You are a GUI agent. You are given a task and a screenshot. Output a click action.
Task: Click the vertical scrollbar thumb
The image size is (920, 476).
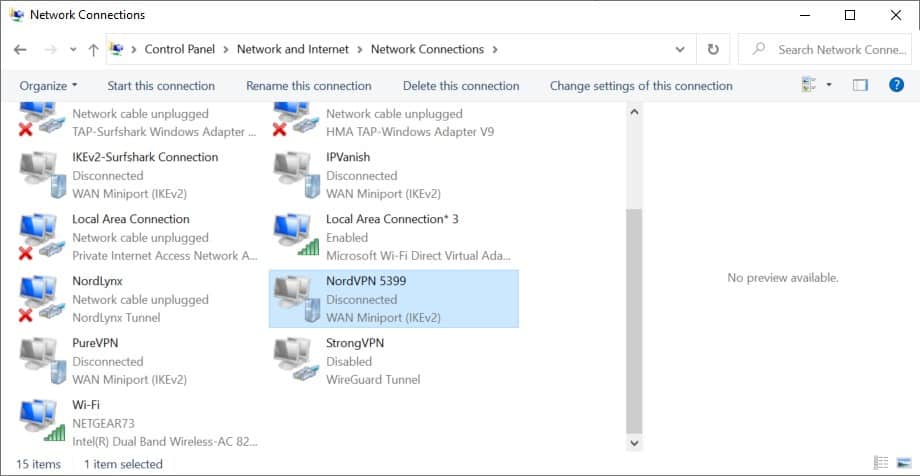click(634, 320)
